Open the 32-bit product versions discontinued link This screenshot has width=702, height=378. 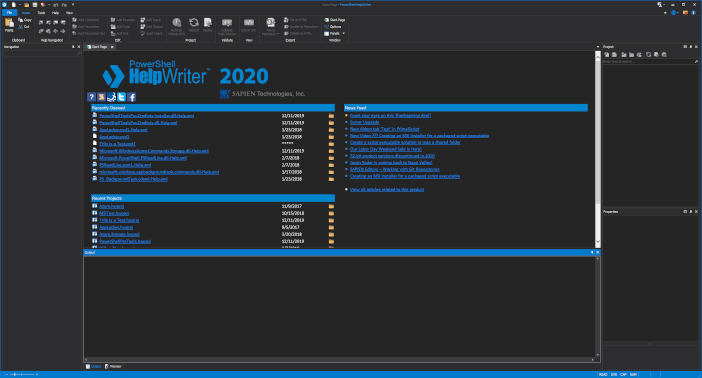[x=392, y=156]
